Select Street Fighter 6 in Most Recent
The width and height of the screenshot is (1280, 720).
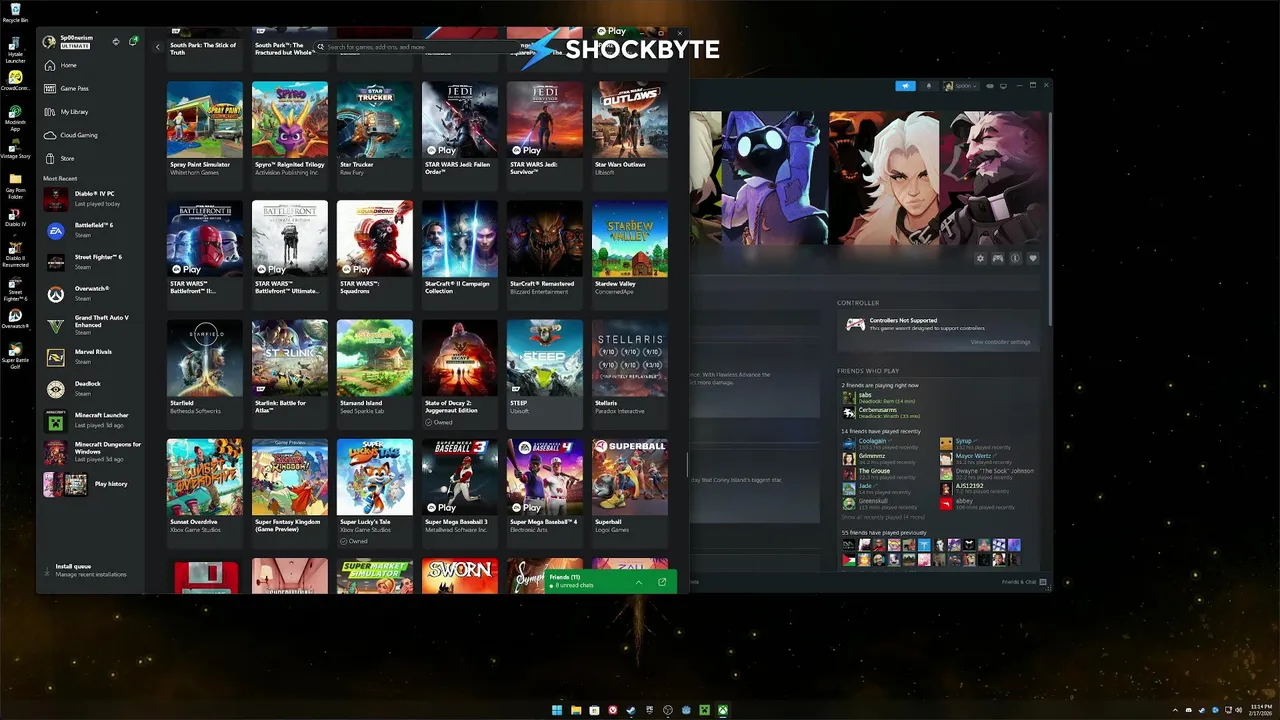click(x=91, y=262)
